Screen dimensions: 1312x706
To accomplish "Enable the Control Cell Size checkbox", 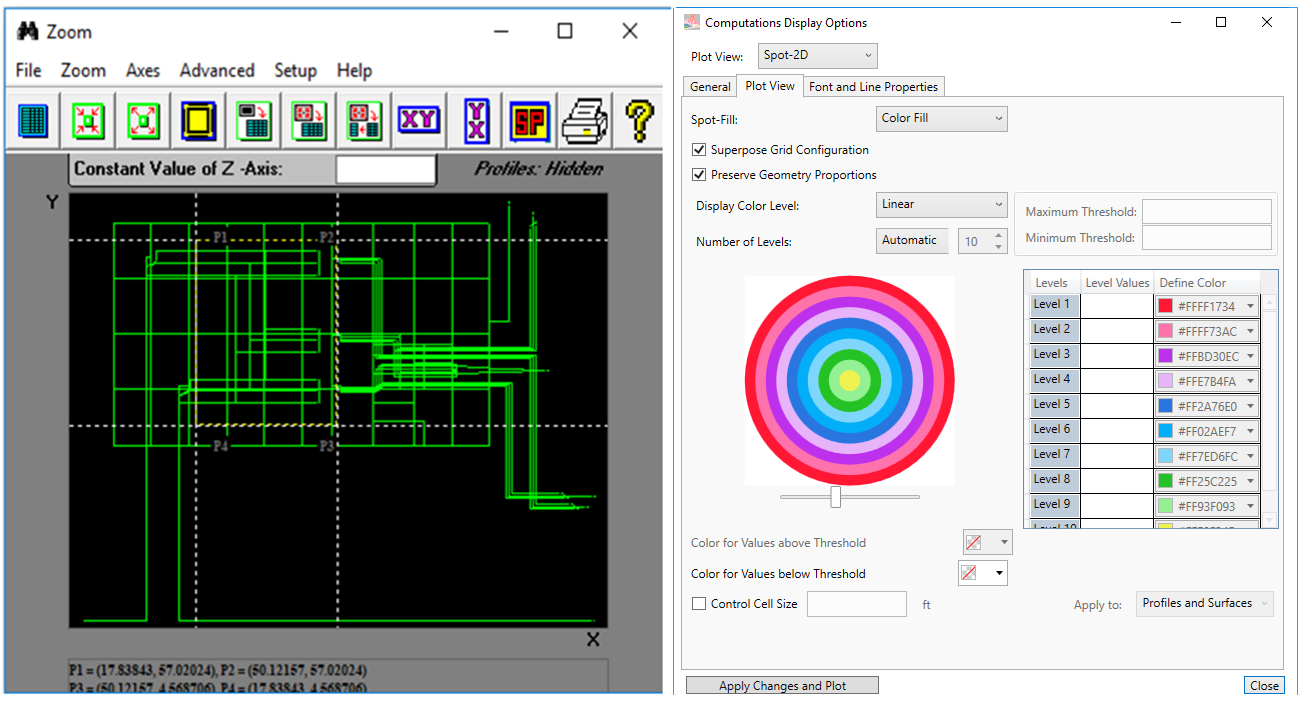I will tap(699, 604).
